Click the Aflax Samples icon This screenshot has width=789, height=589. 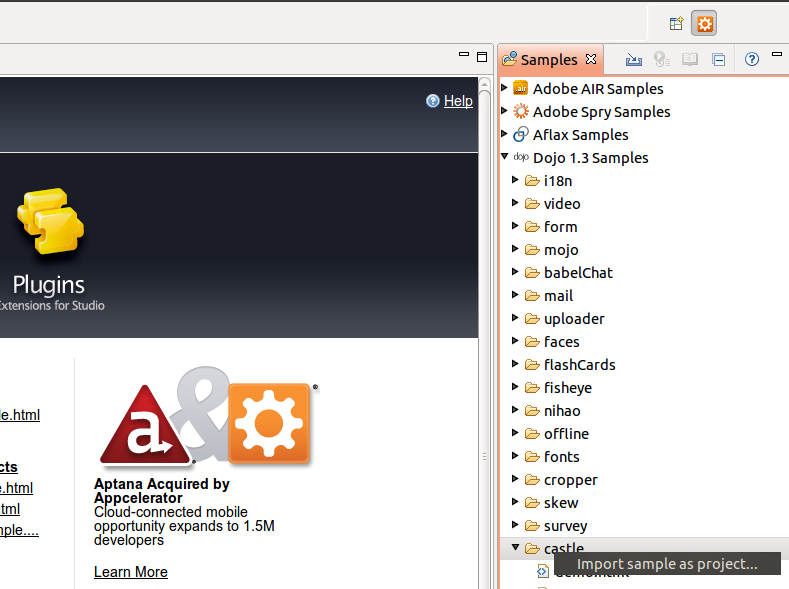pos(521,134)
